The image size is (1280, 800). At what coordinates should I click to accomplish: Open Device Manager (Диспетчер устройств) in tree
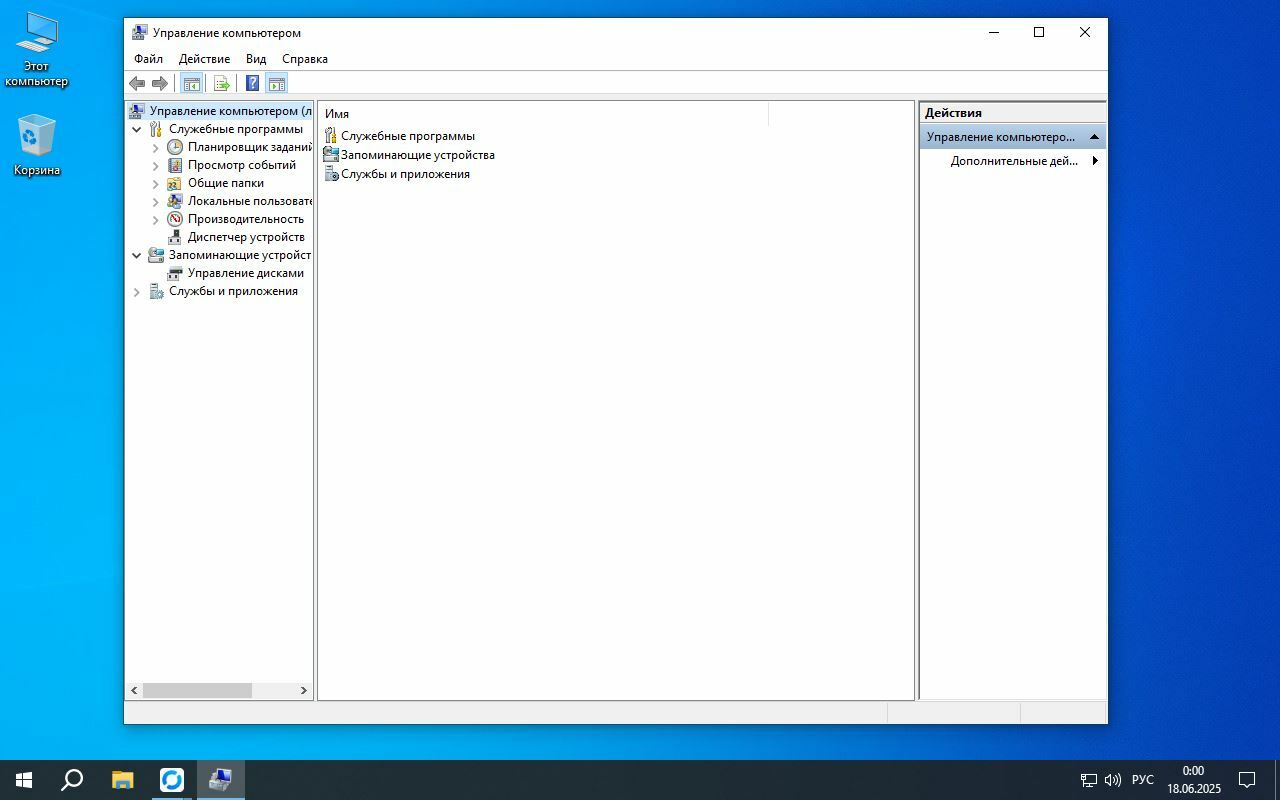[x=245, y=237]
